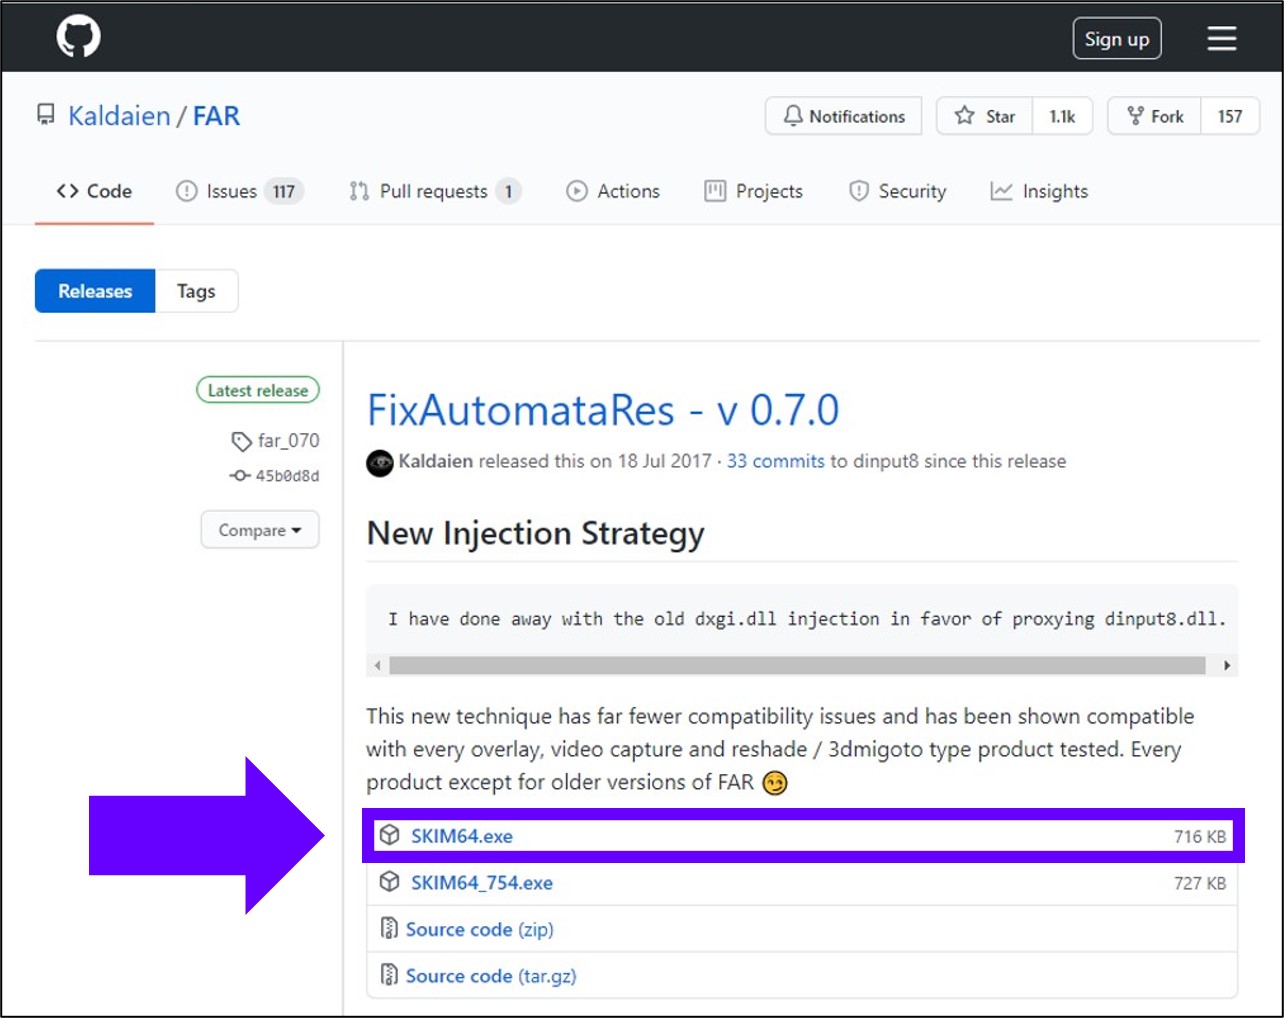Download SKIM64_754.exe asset
1284x1018 pixels.
click(482, 883)
